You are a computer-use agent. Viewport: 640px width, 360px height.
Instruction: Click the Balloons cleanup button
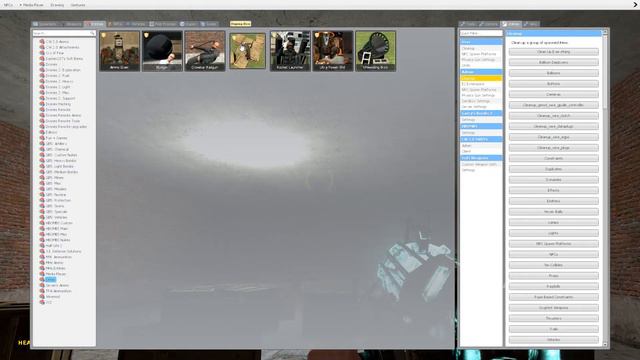coord(553,73)
